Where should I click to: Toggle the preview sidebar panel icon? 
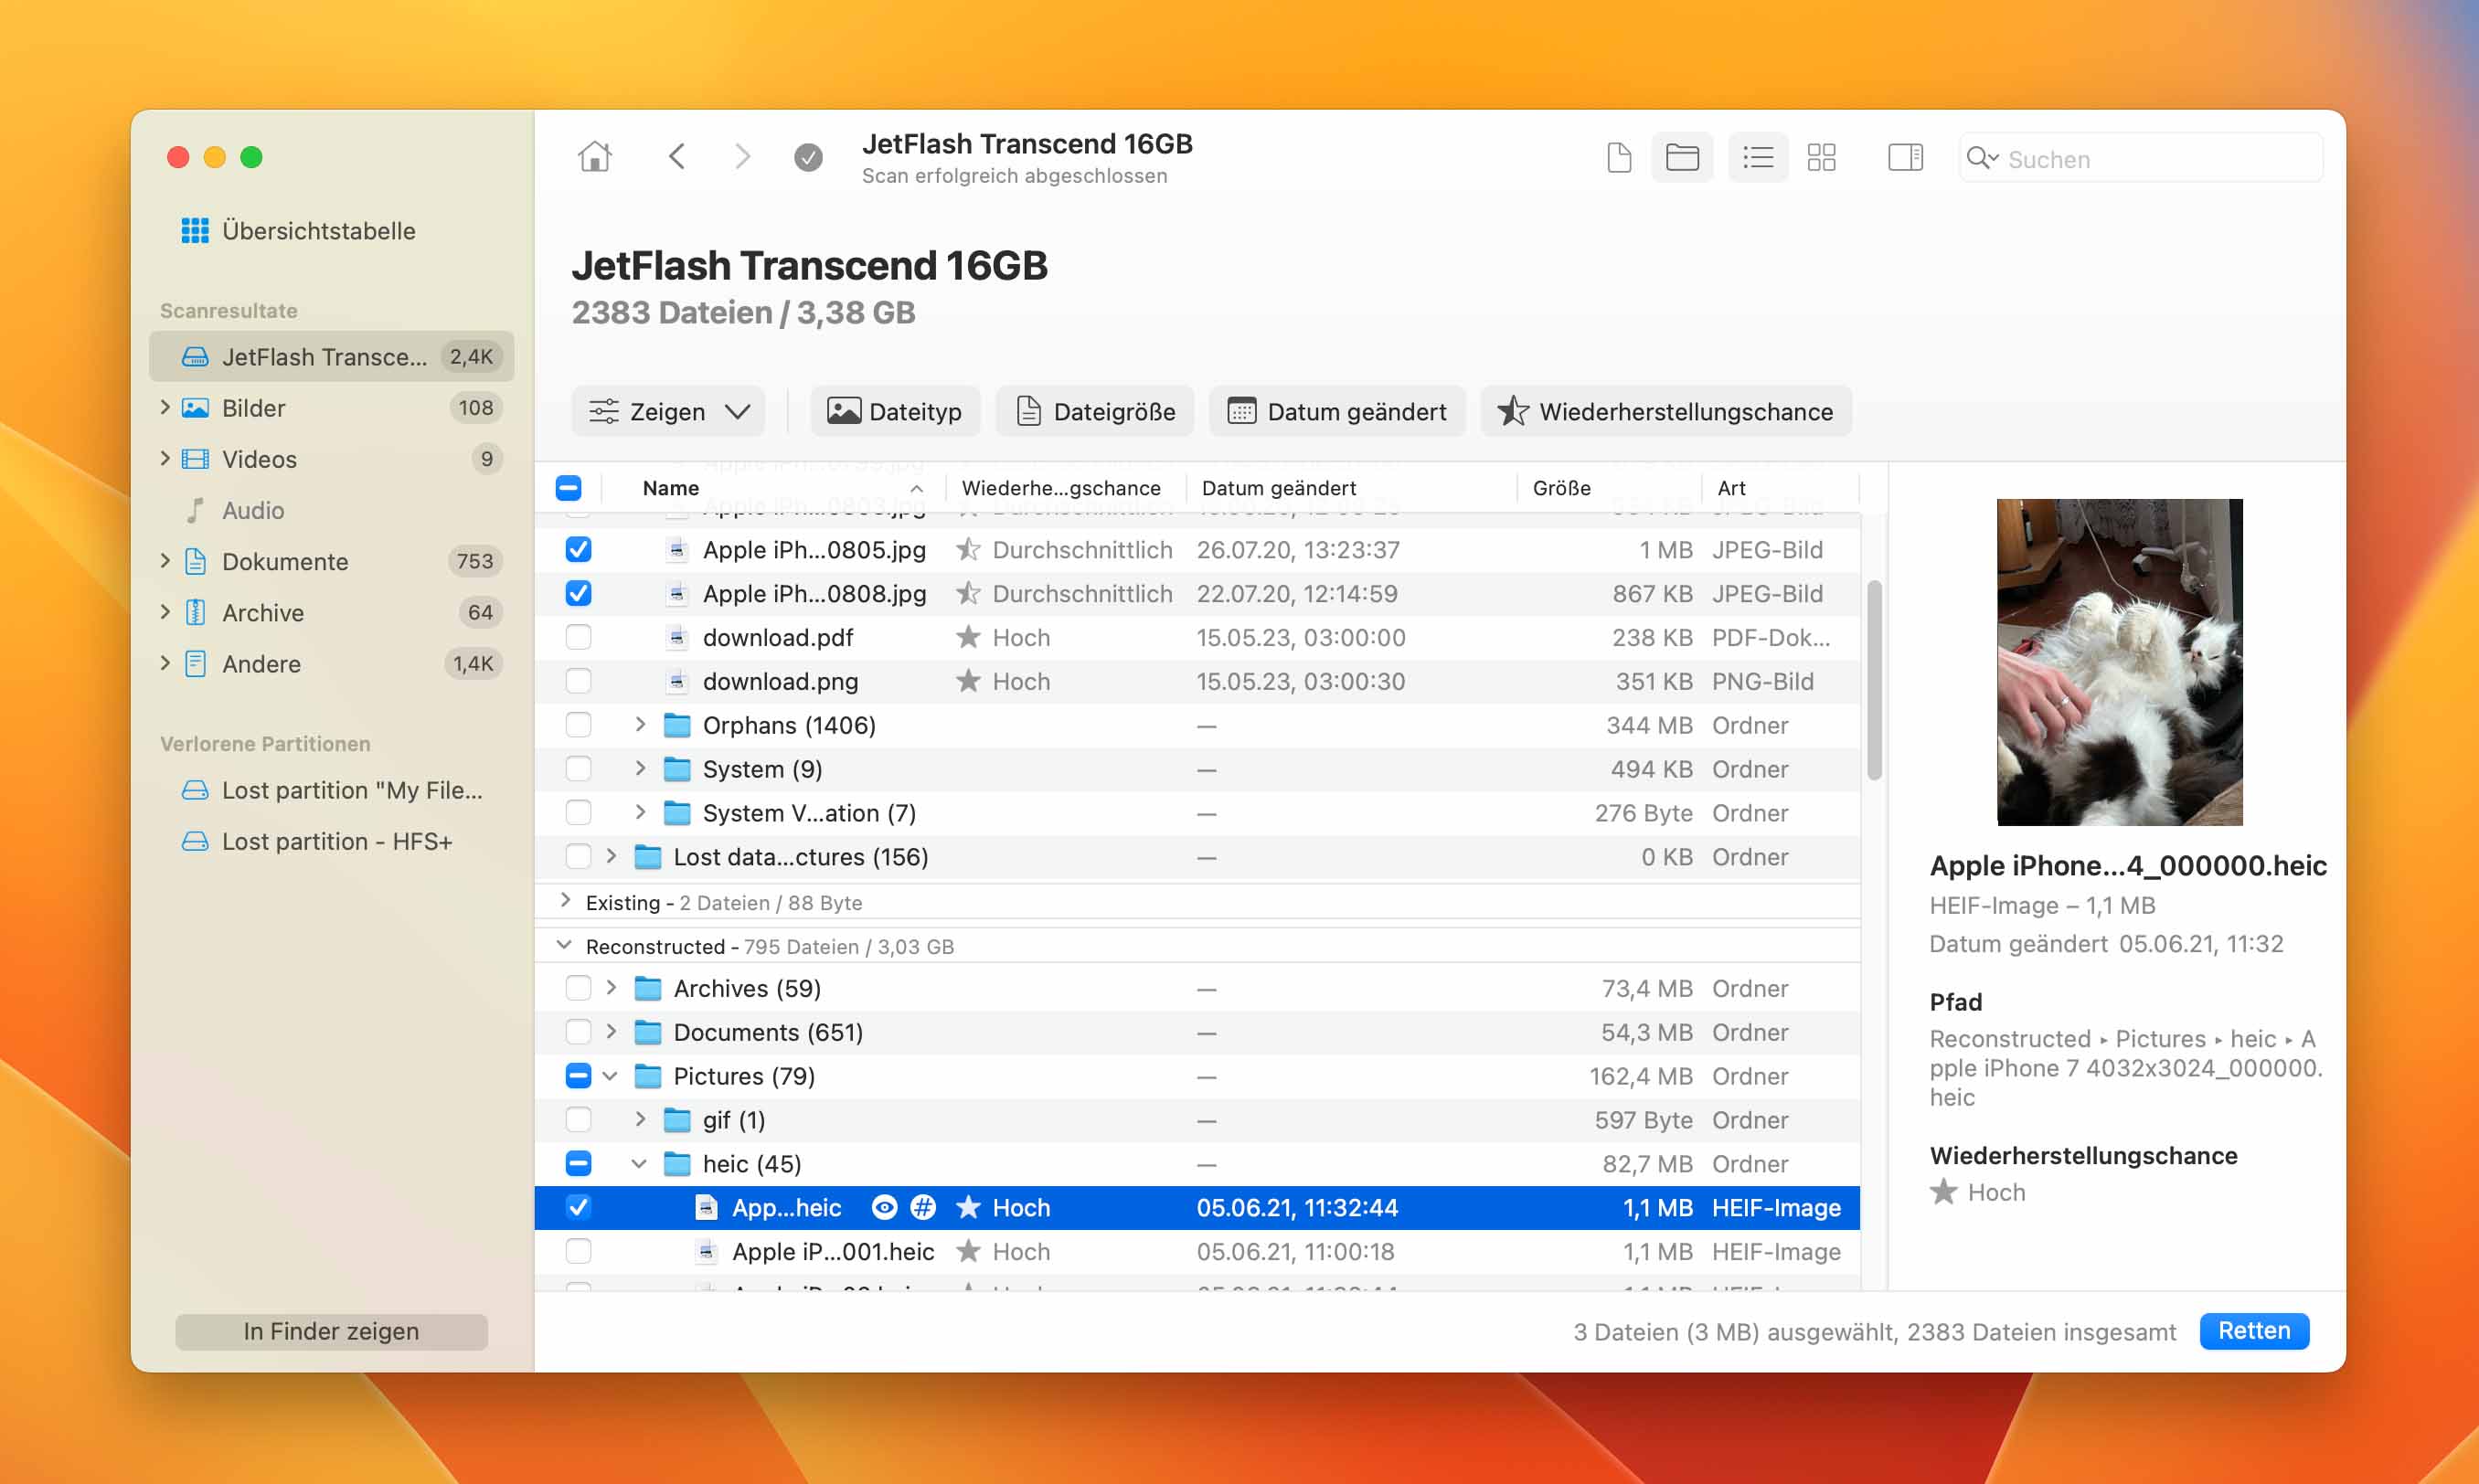point(1905,157)
